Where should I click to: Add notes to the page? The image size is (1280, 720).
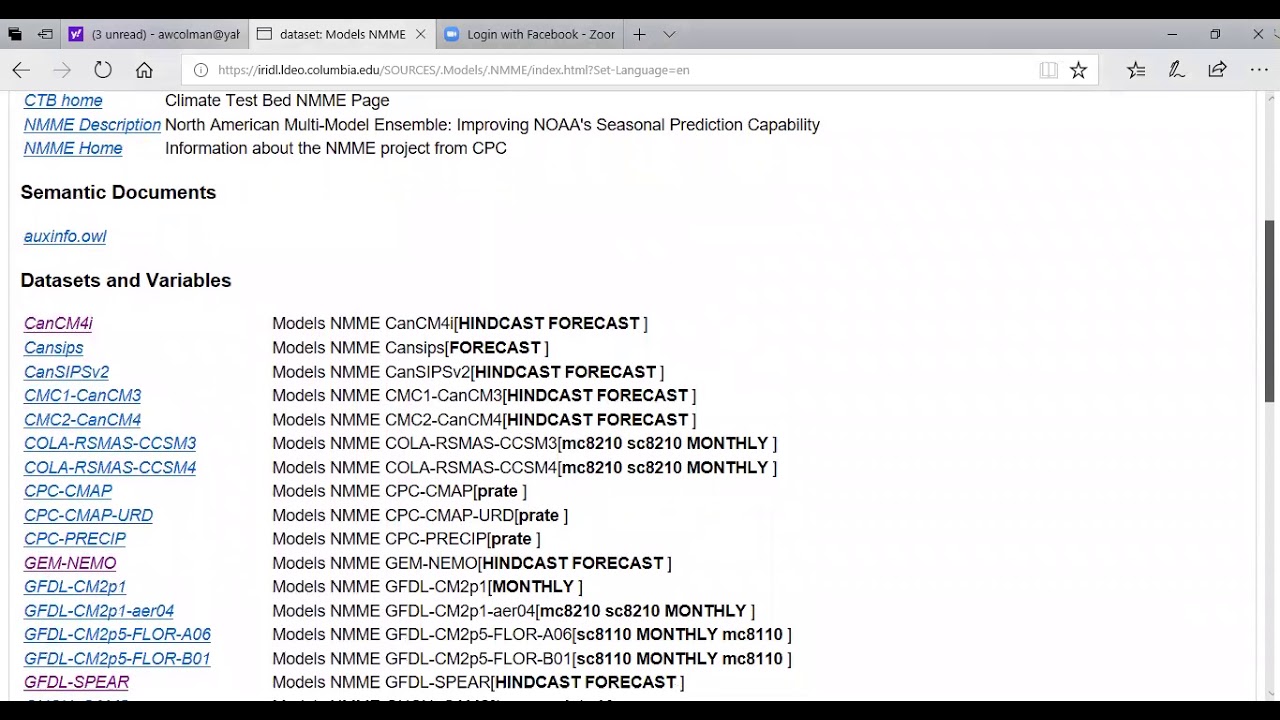click(x=1177, y=70)
